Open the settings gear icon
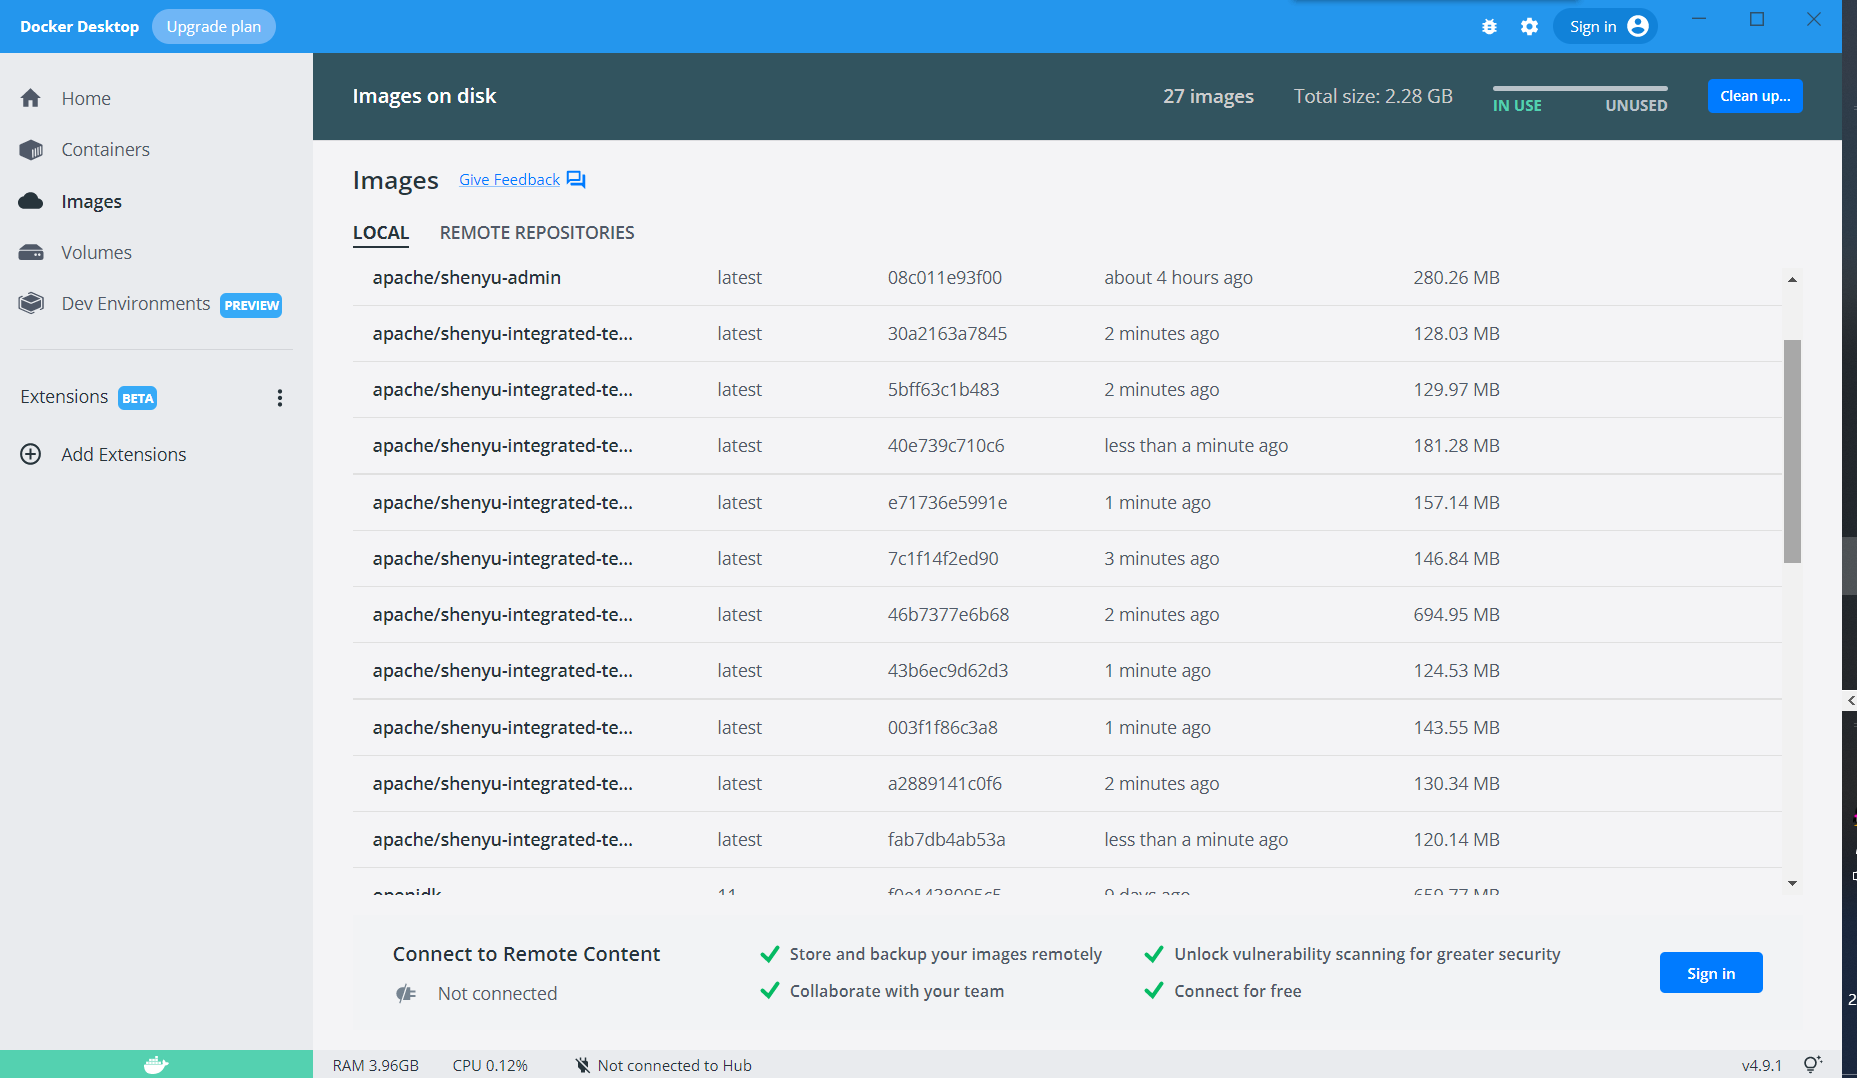 pos(1529,27)
